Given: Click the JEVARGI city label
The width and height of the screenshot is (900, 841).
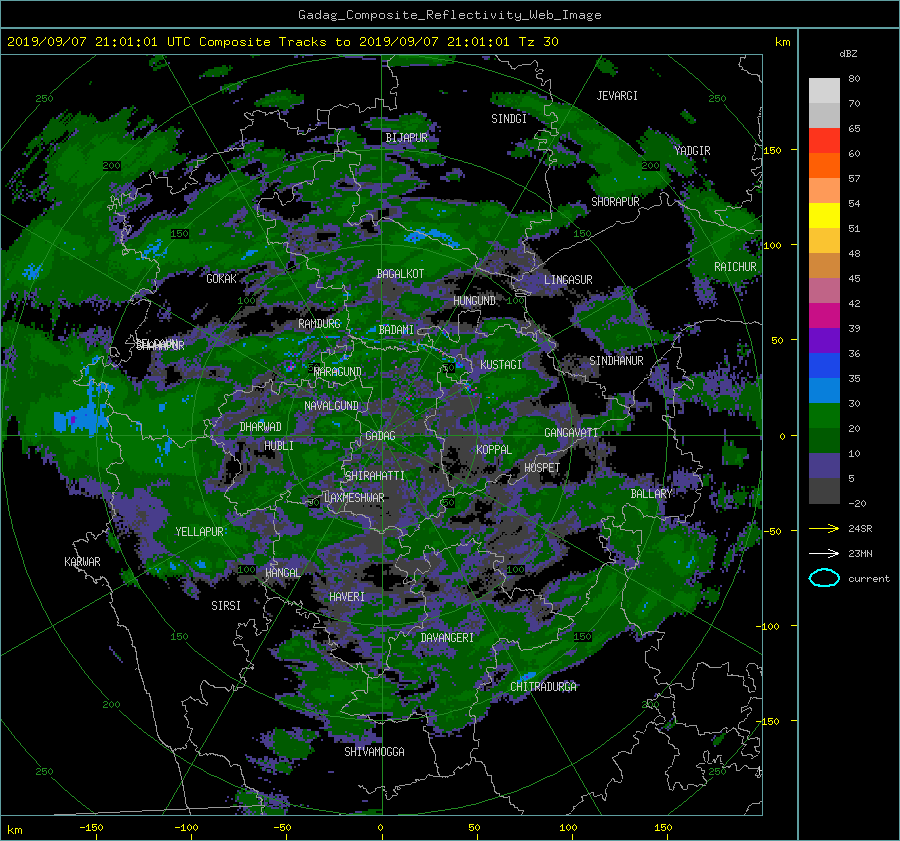Looking at the screenshot, I should point(617,96).
